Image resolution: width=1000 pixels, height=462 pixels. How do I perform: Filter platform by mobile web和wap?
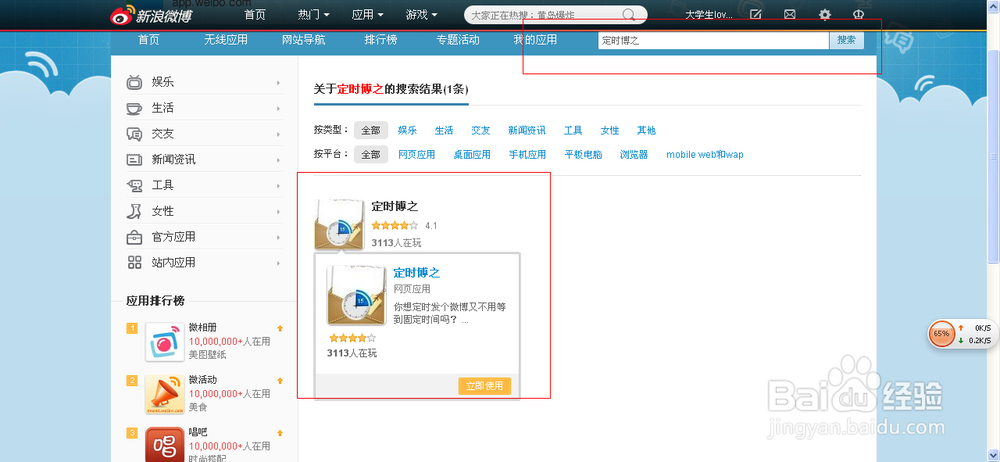tap(705, 154)
